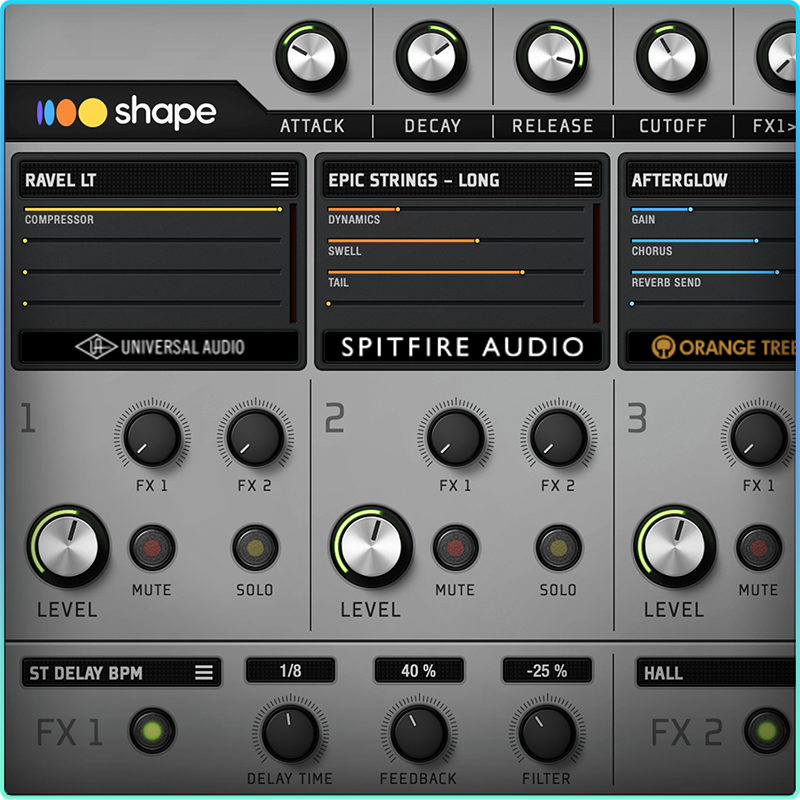Click the Dynamics slider in Epic Strings
The width and height of the screenshot is (800, 800).
pos(456,209)
